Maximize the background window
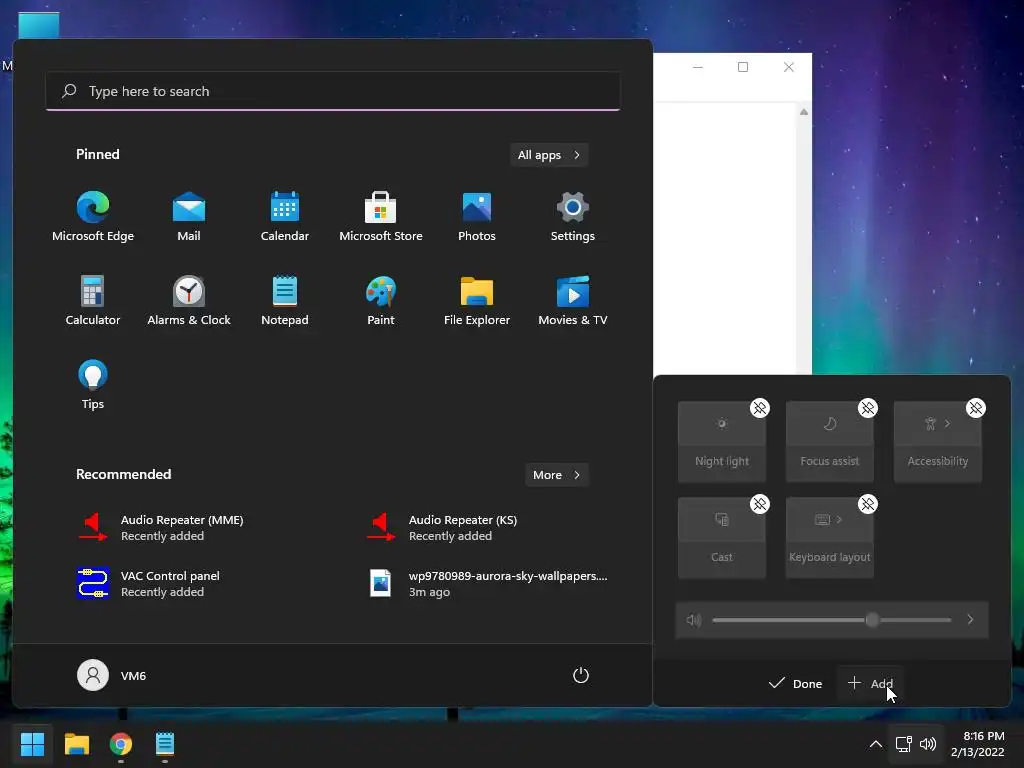Viewport: 1024px width, 768px height. click(743, 67)
